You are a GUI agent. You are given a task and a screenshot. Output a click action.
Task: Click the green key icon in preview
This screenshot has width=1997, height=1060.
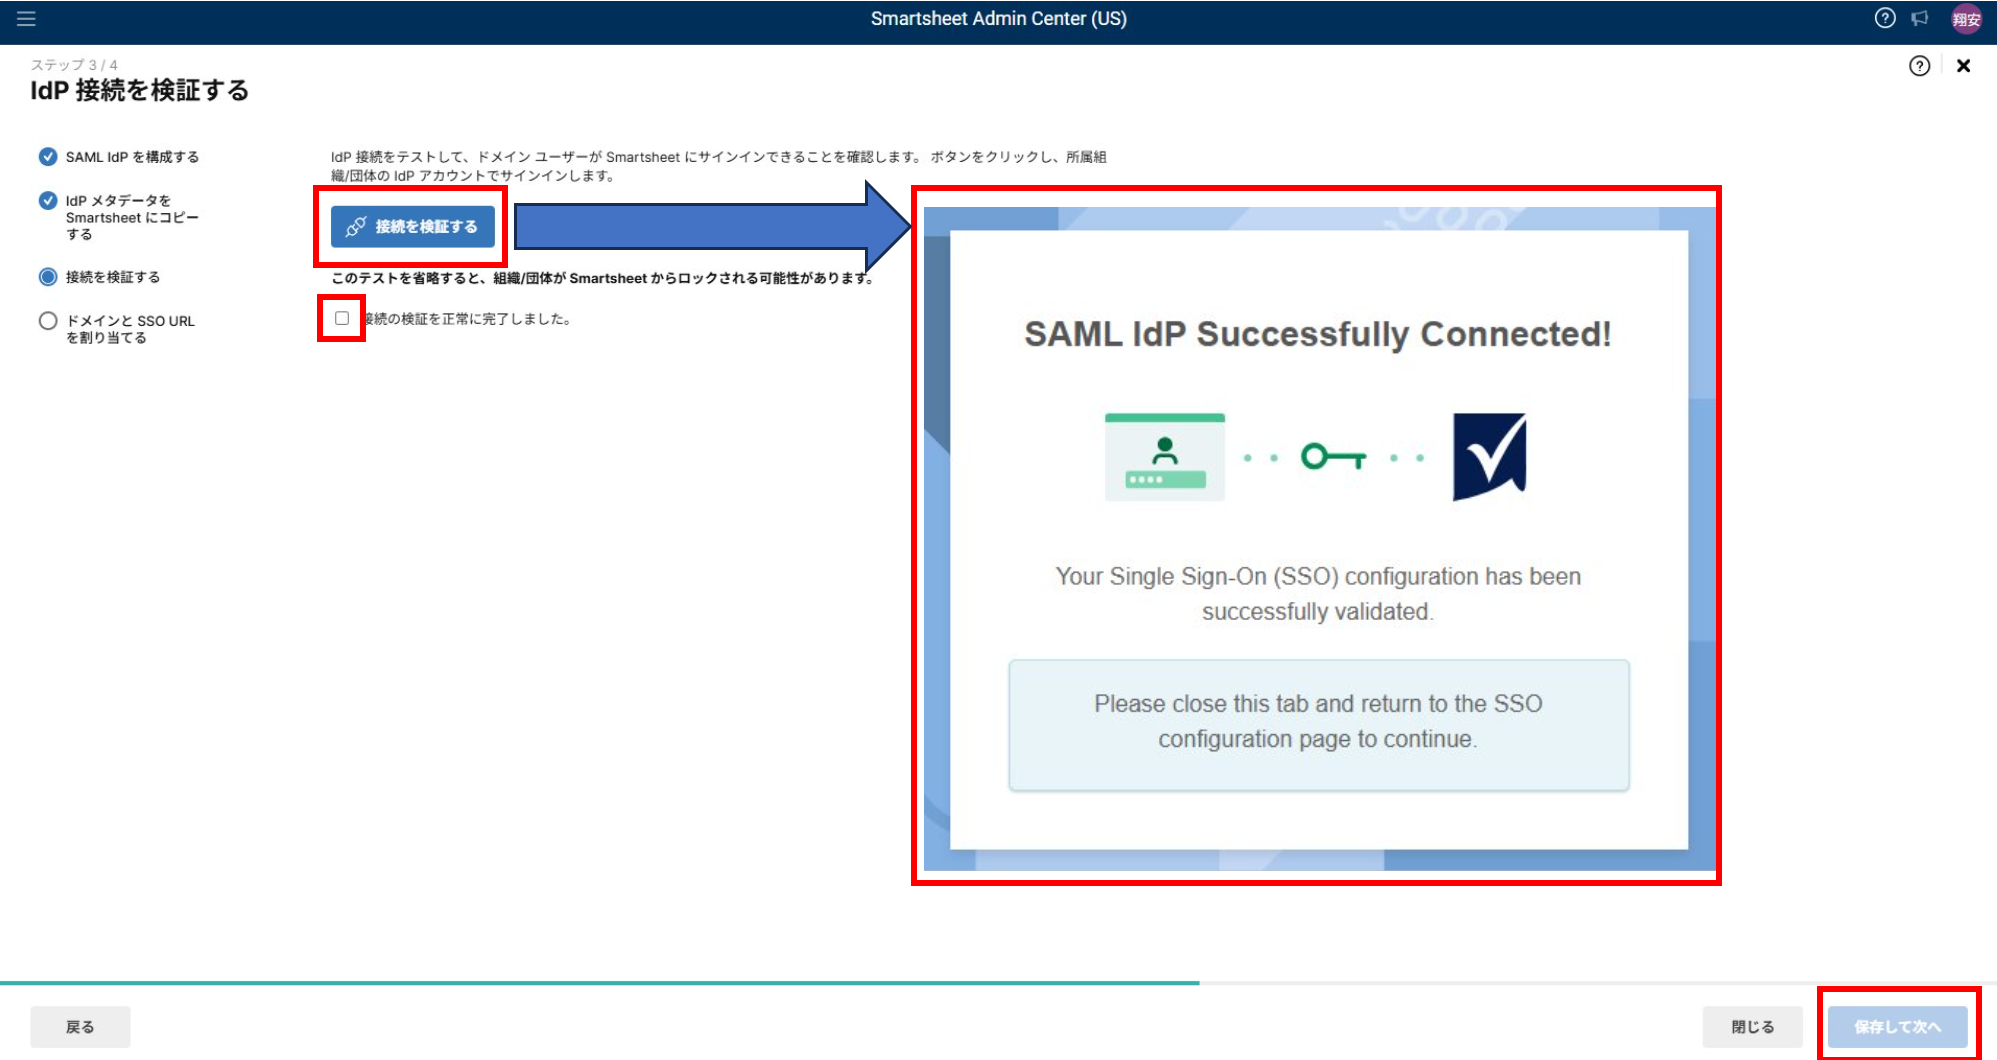[x=1333, y=457]
